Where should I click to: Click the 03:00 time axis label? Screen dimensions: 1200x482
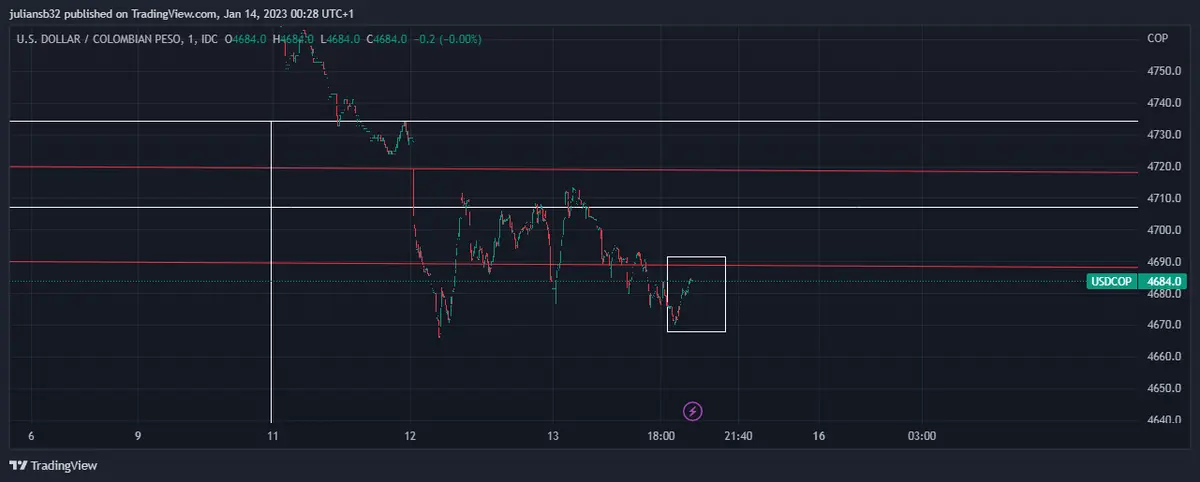coord(922,436)
